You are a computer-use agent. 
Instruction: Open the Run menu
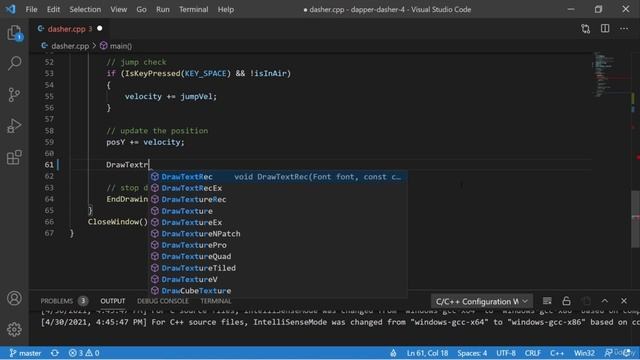point(162,9)
